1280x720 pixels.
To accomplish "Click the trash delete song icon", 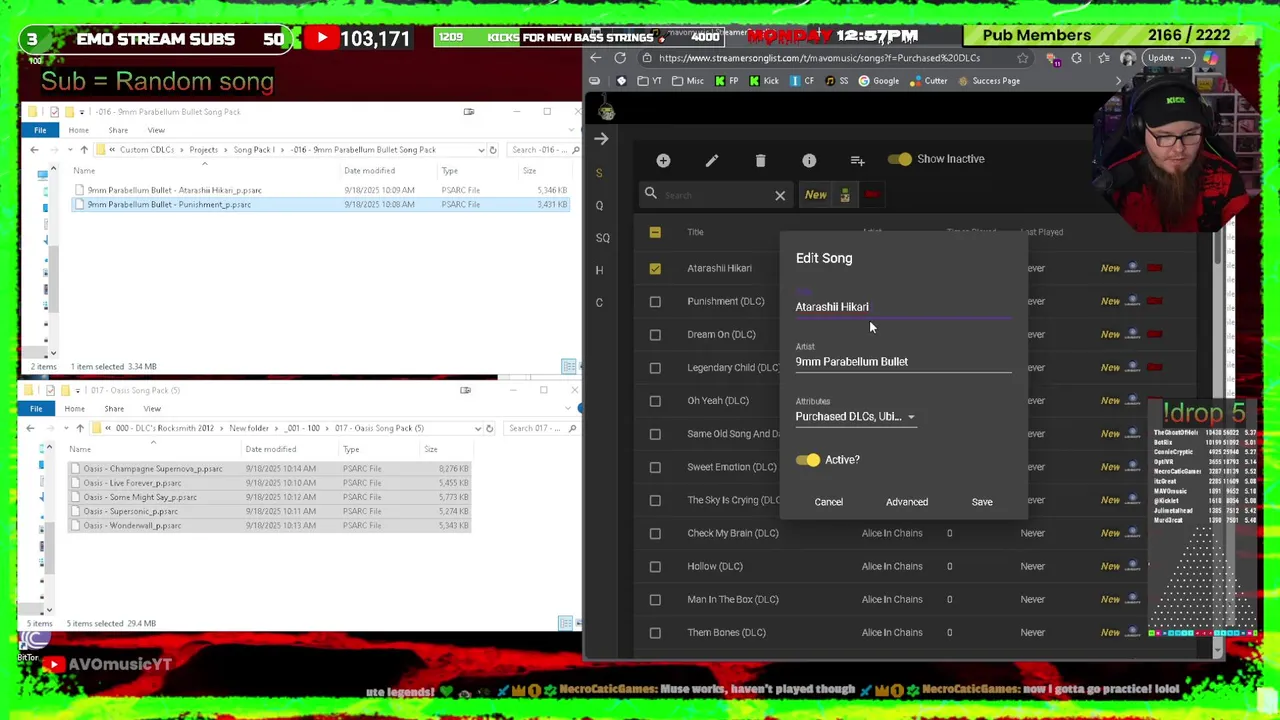I will pyautogui.click(x=760, y=160).
